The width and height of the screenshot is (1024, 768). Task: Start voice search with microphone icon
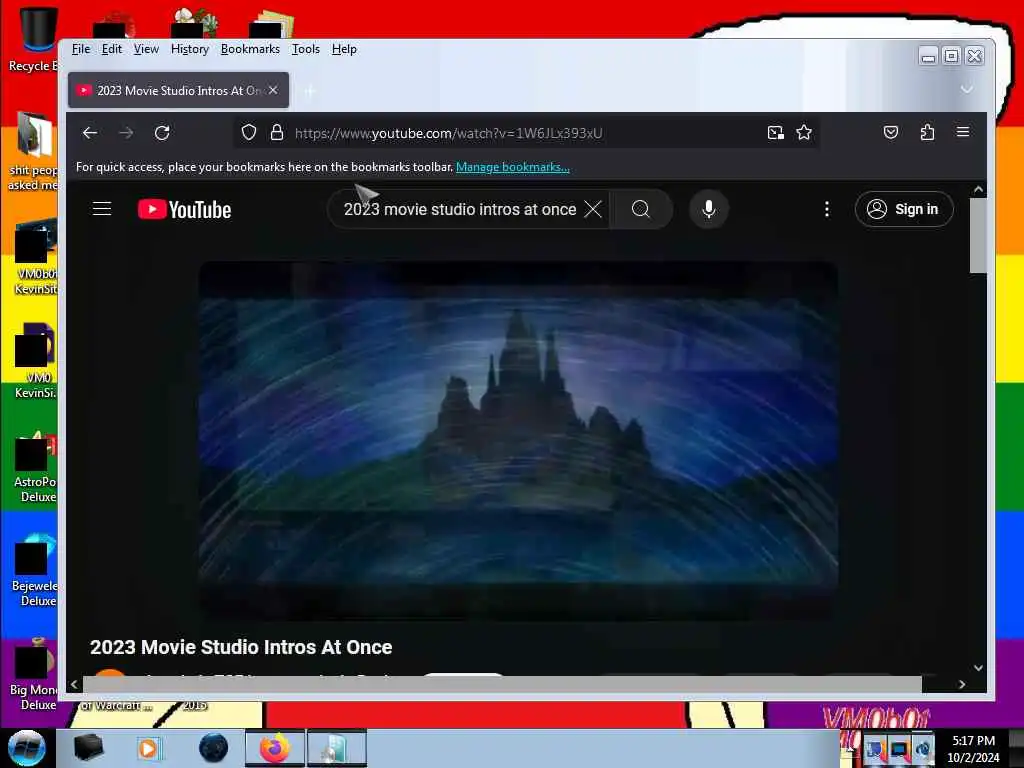[x=709, y=209]
